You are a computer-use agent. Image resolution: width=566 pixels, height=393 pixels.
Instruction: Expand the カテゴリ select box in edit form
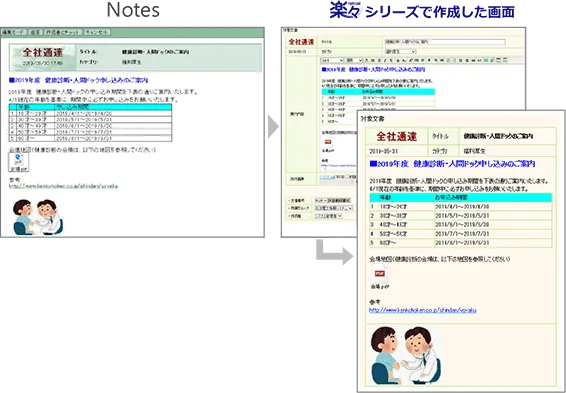tap(401, 52)
